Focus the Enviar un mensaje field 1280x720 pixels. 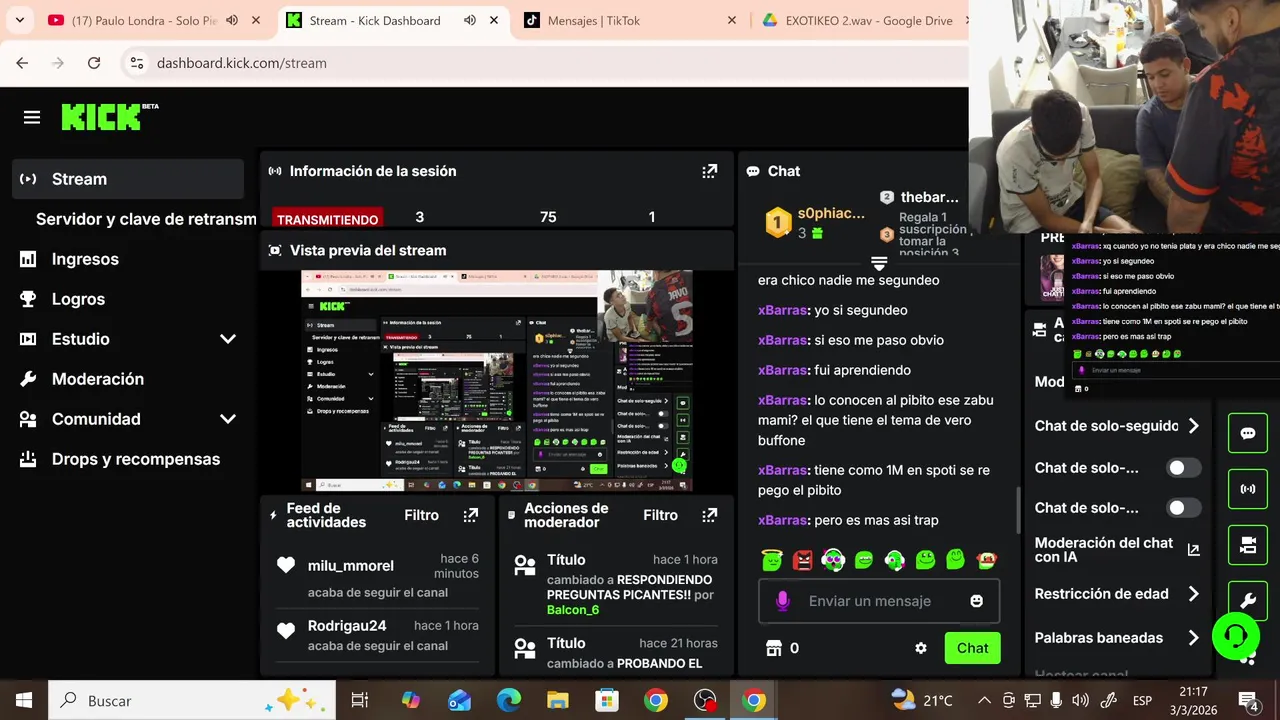tap(878, 601)
